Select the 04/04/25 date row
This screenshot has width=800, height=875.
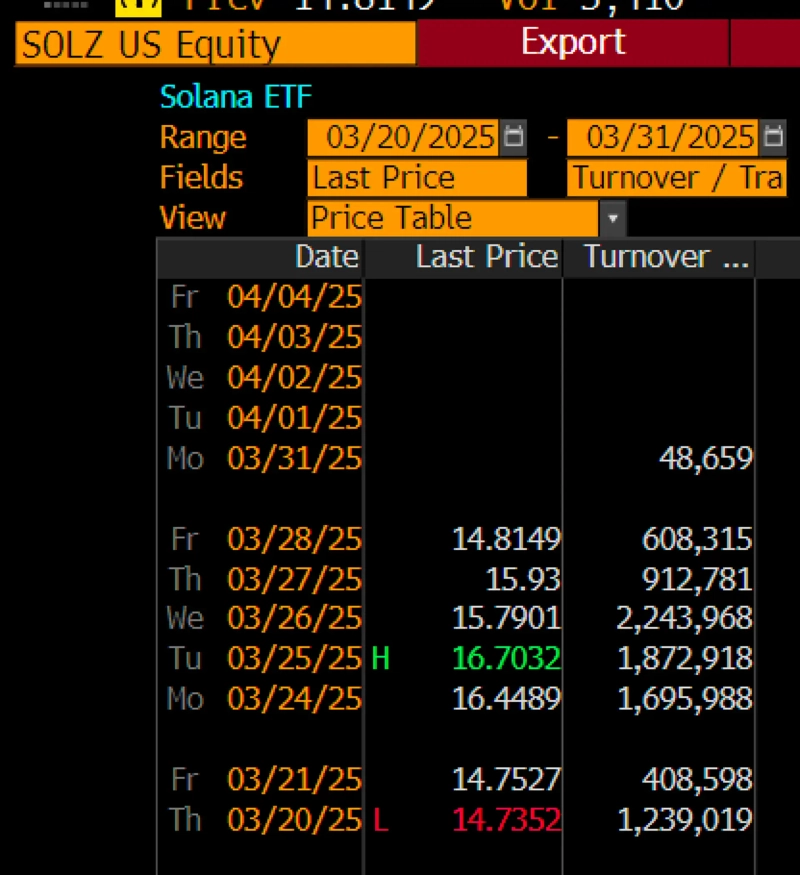pos(294,296)
